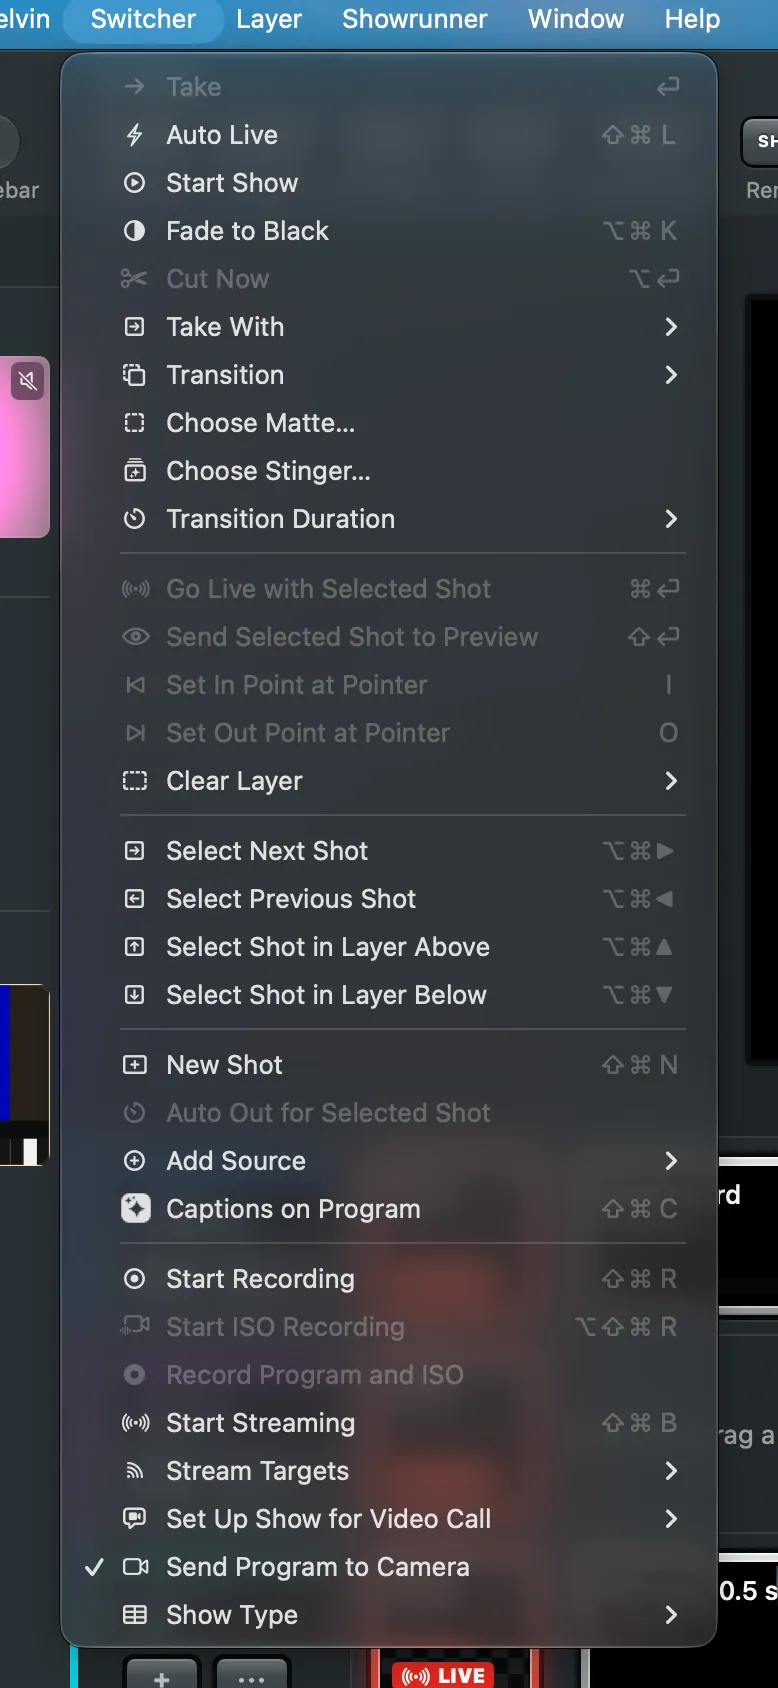Select the pink shot thumbnail behind the menu

tap(25, 447)
